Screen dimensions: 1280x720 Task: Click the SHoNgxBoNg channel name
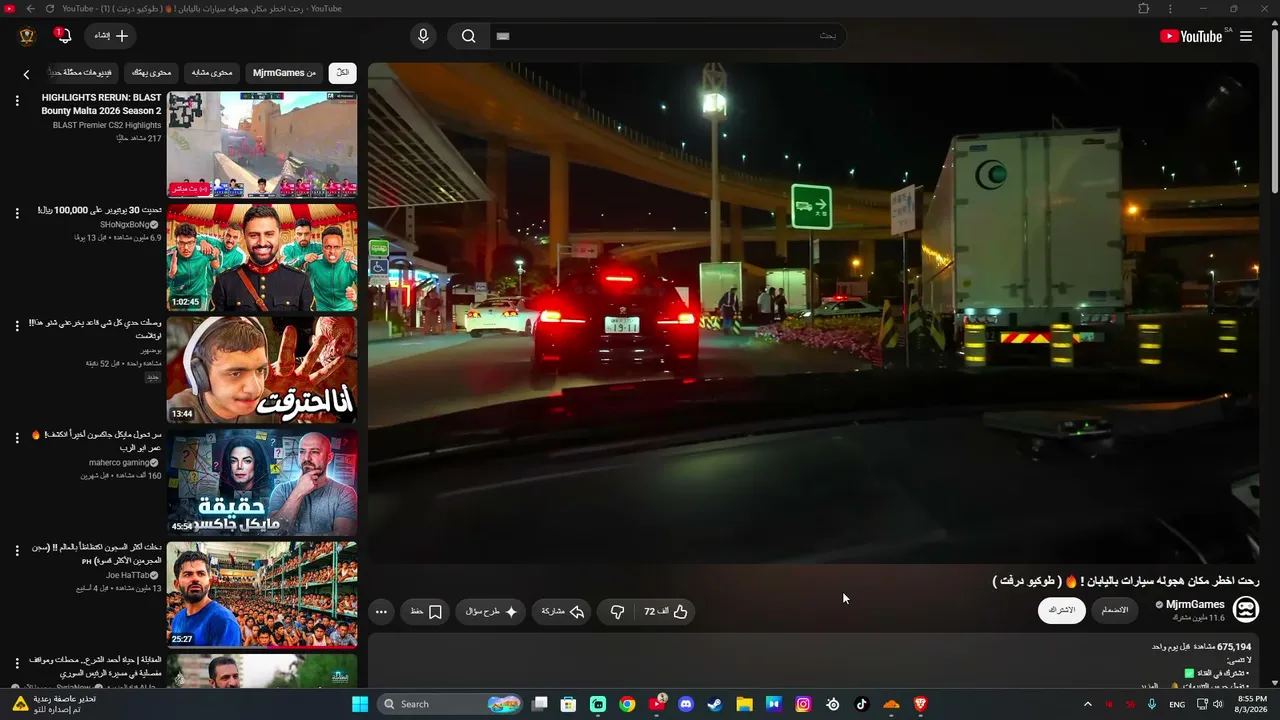(125, 225)
